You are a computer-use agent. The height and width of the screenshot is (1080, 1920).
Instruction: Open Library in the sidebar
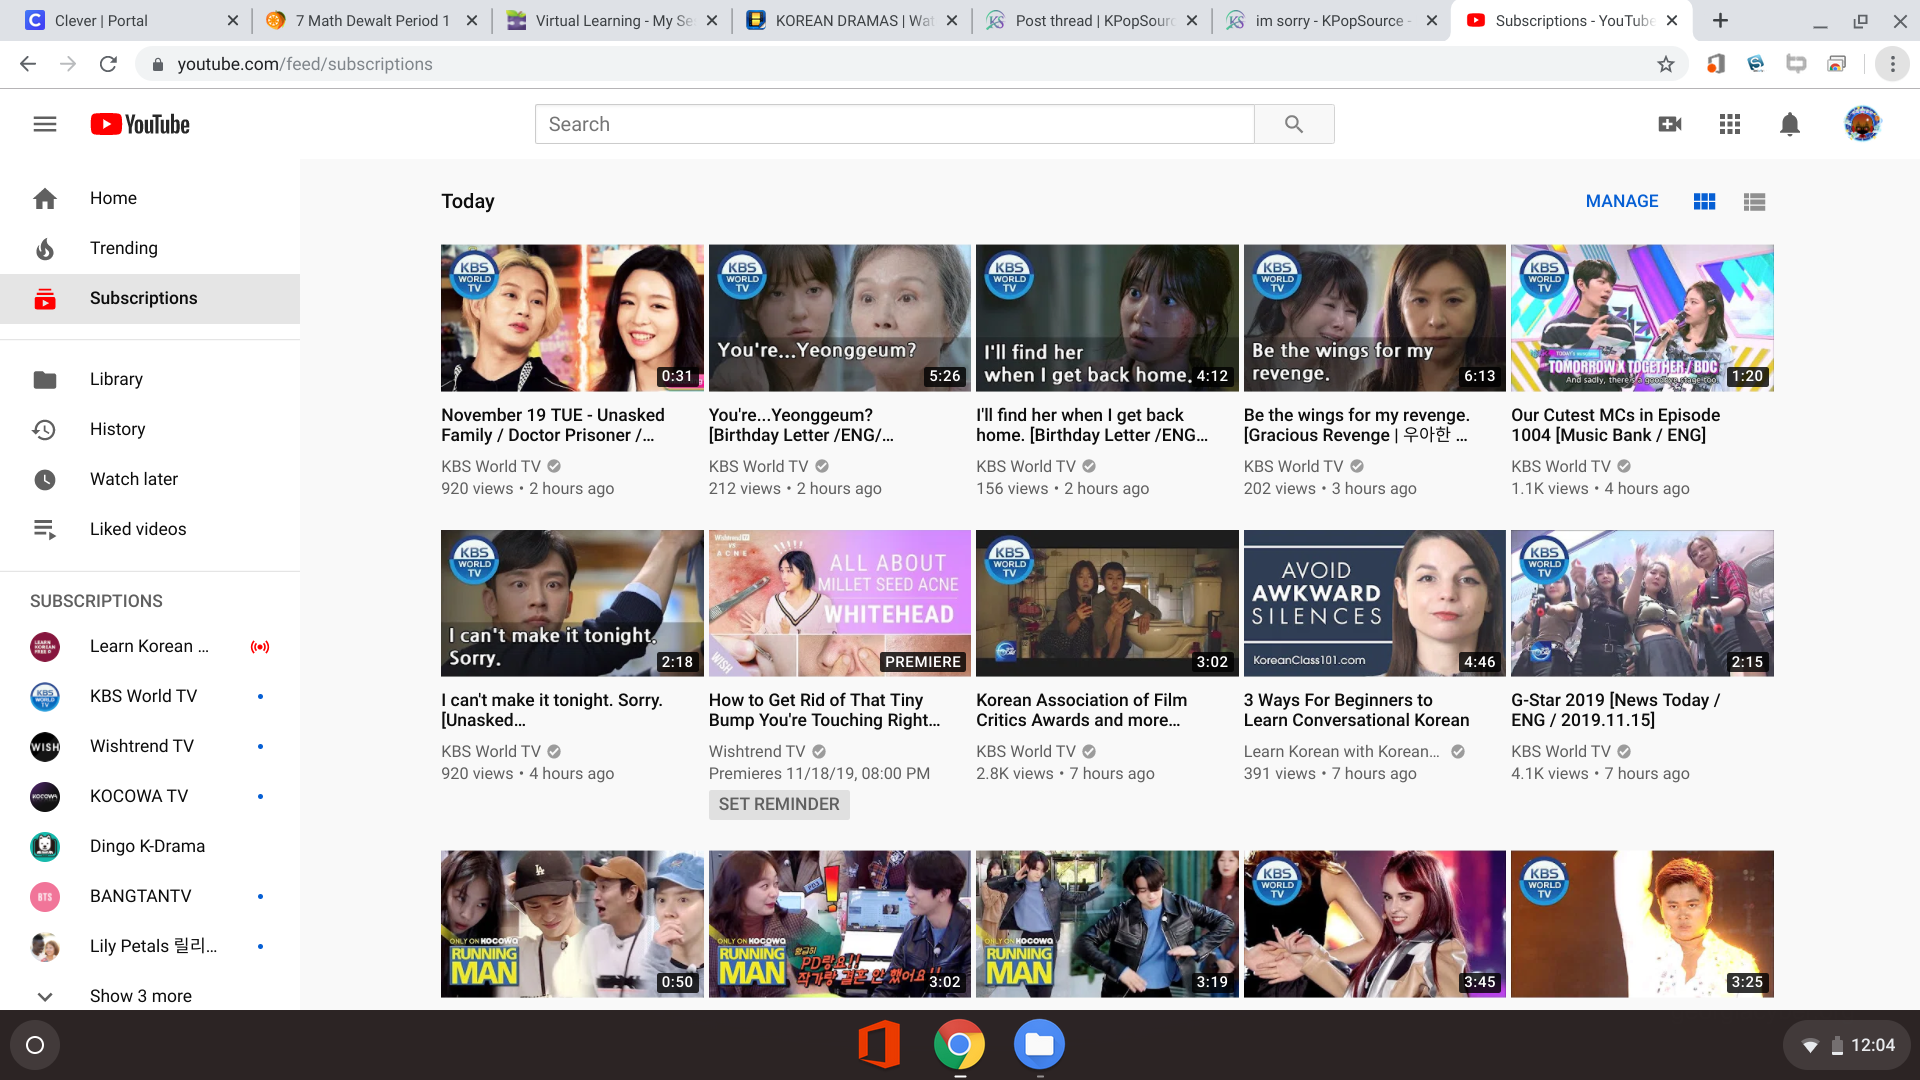(x=150, y=379)
